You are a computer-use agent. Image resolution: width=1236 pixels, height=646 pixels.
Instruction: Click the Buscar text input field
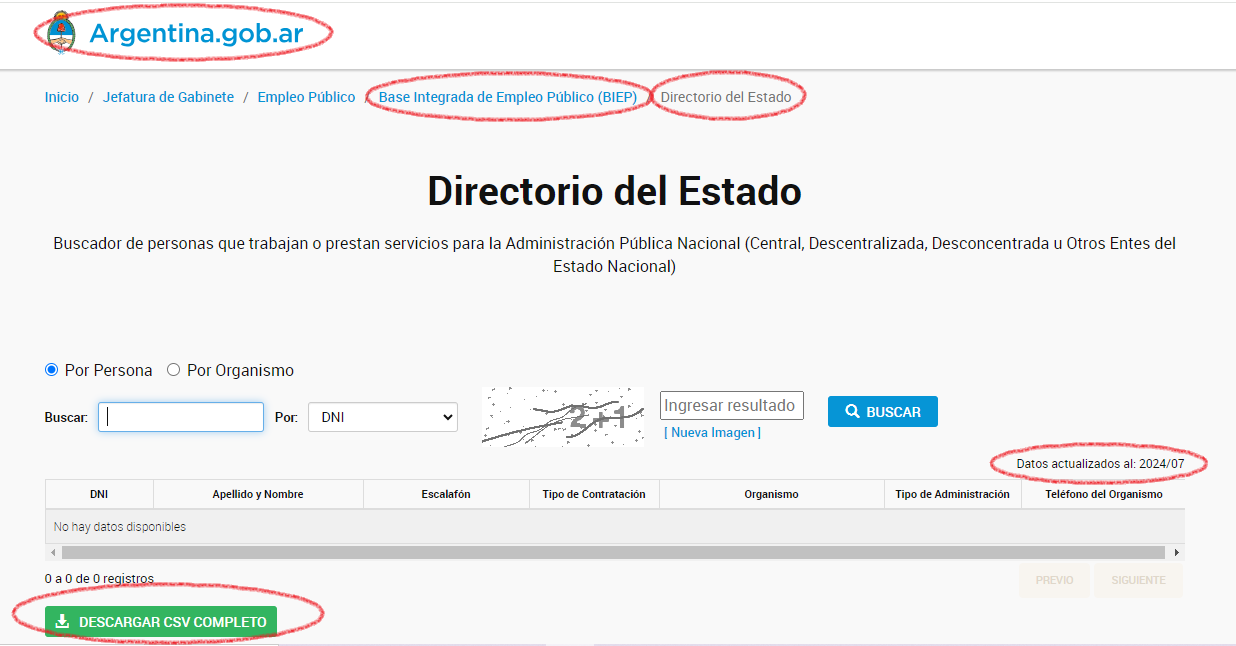pyautogui.click(x=181, y=417)
